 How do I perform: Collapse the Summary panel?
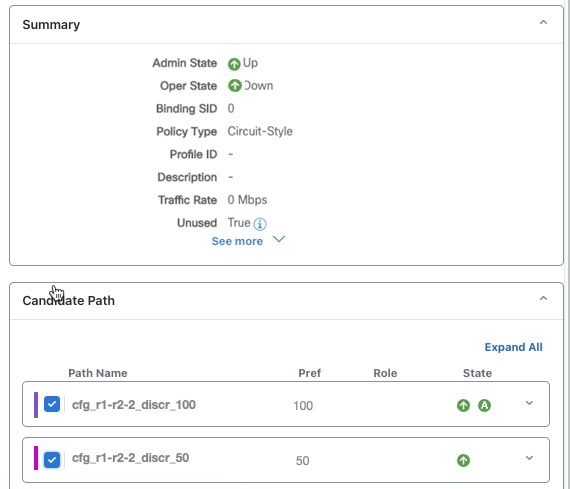click(543, 23)
